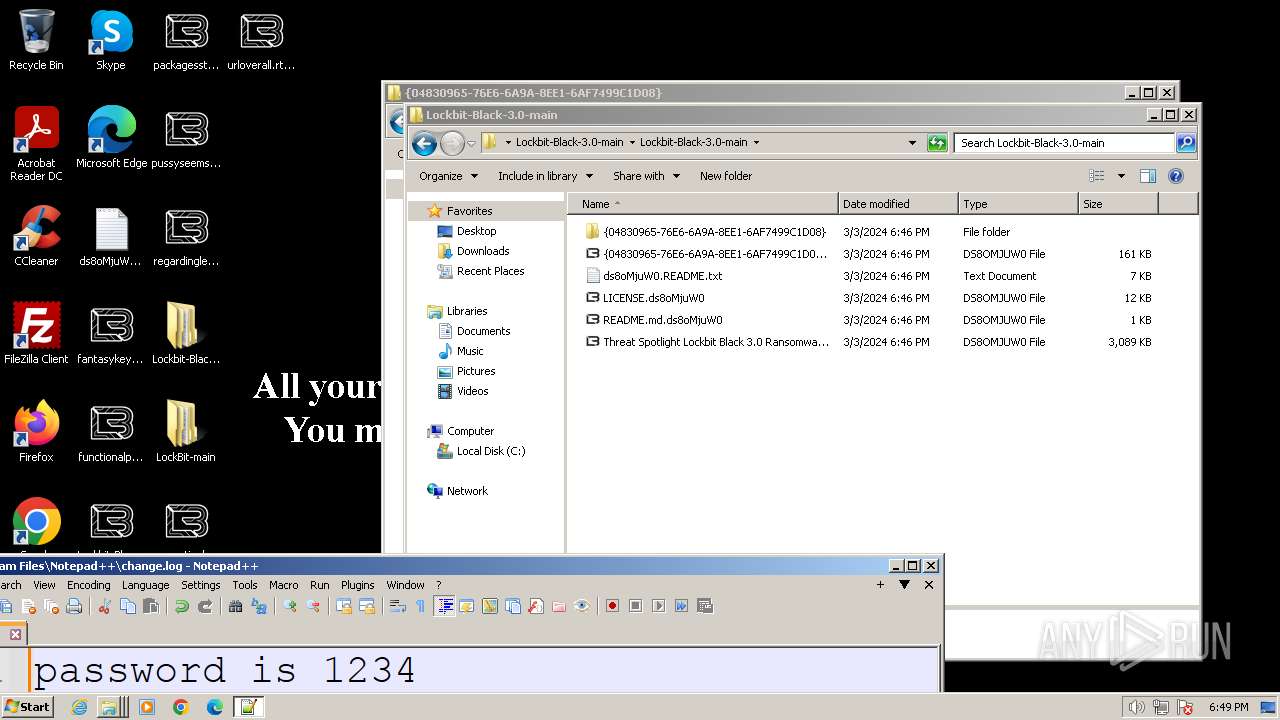This screenshot has height=720, width=1280.
Task: Click the Start button on taskbar
Action: [27, 707]
